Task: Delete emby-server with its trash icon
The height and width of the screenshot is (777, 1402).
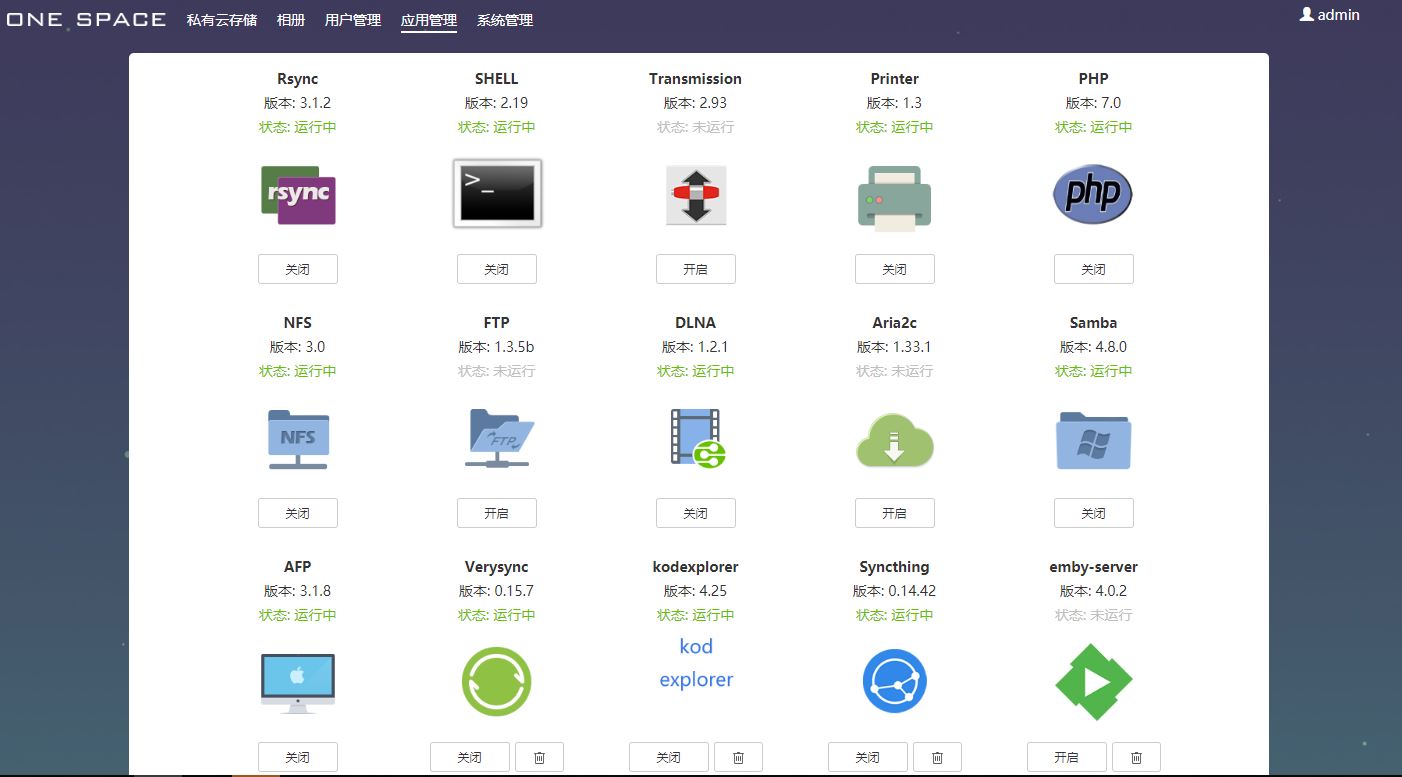Action: tap(1137, 757)
